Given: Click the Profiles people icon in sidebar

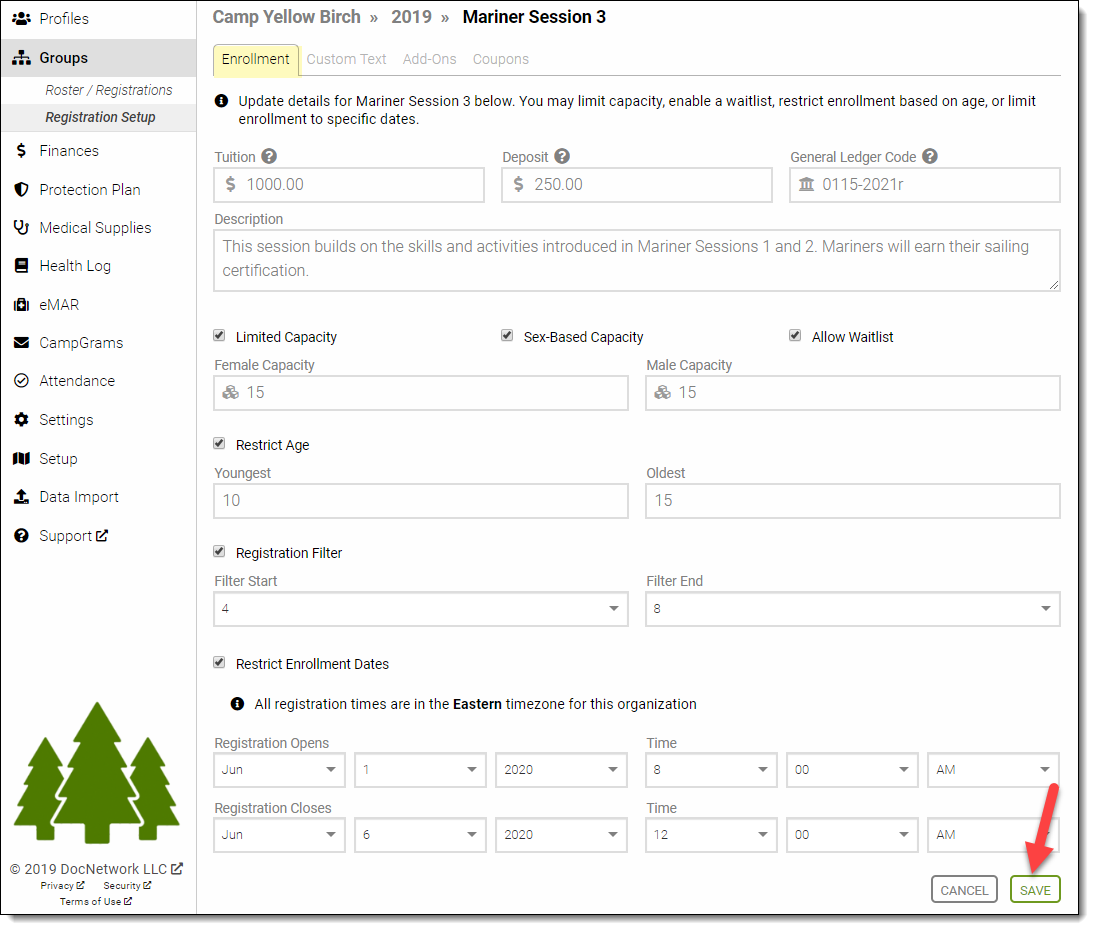Looking at the screenshot, I should 21,19.
